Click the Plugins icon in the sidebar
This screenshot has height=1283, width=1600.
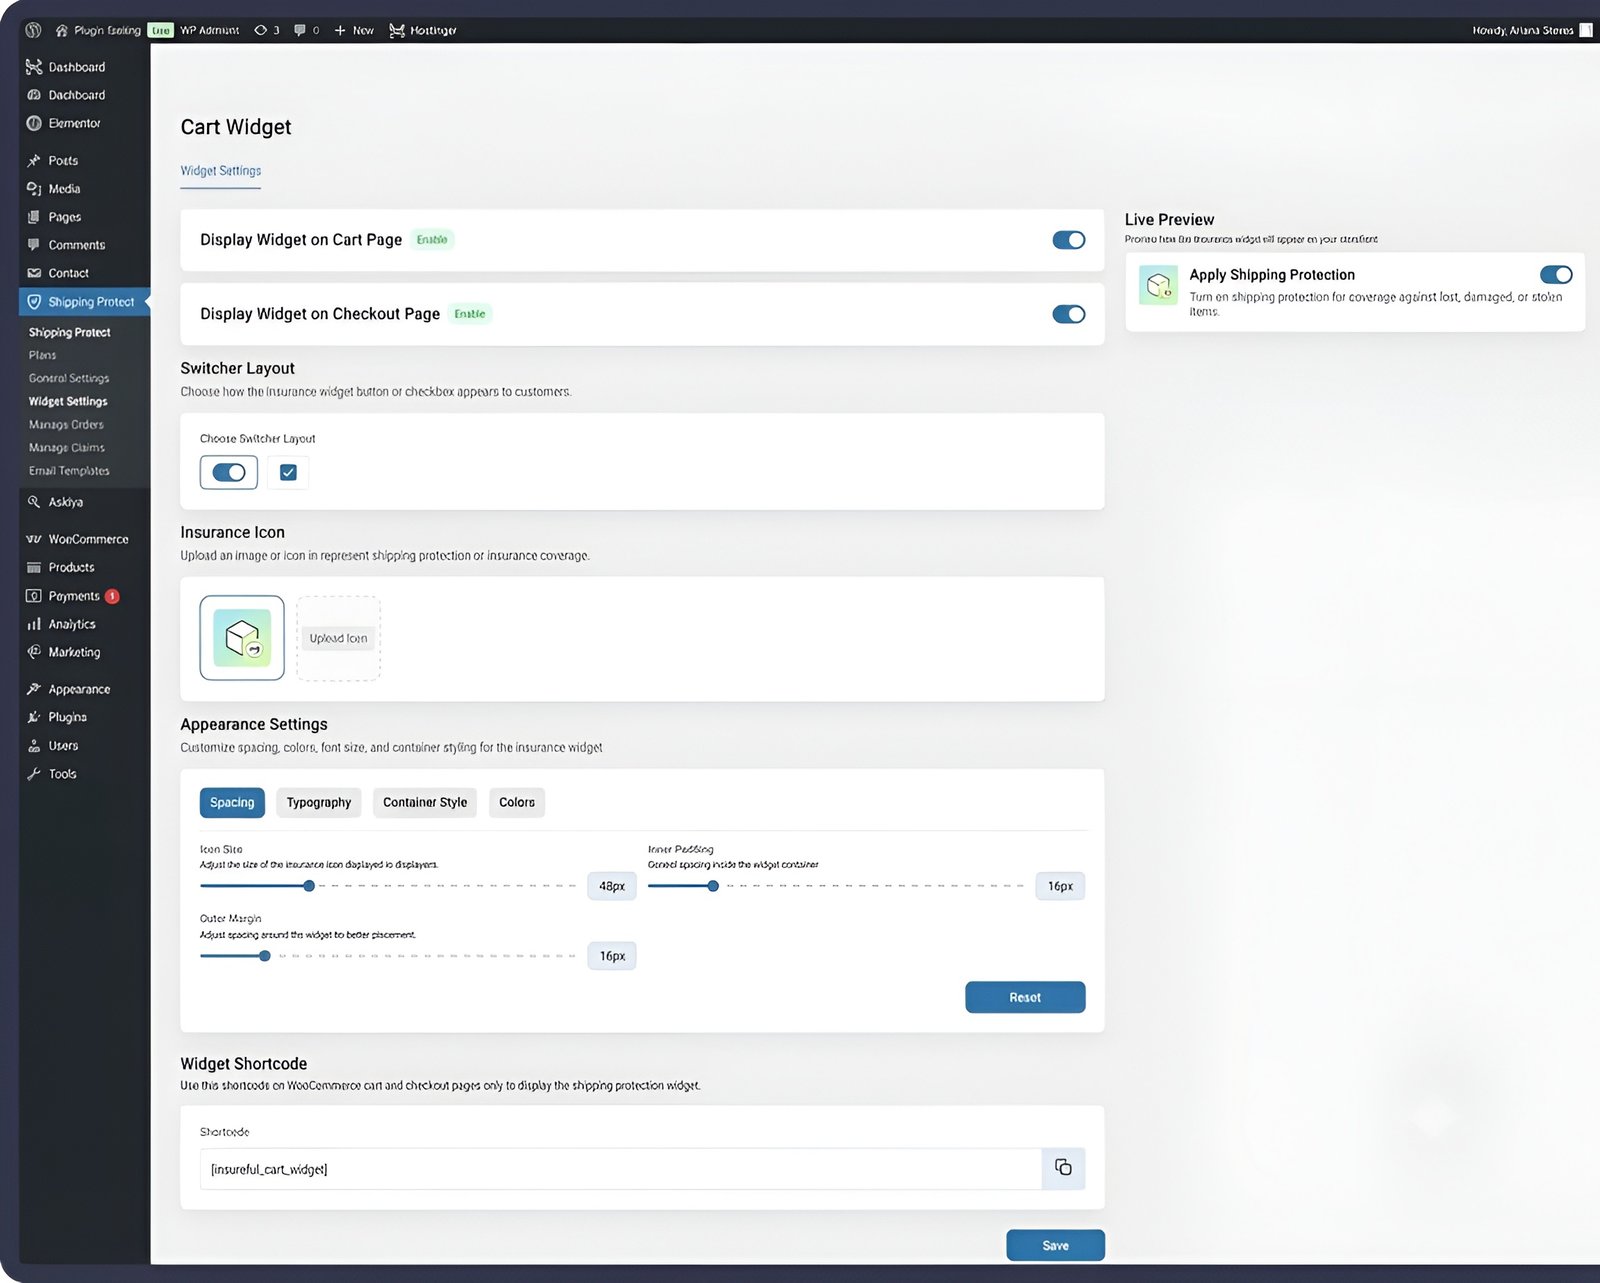[34, 717]
